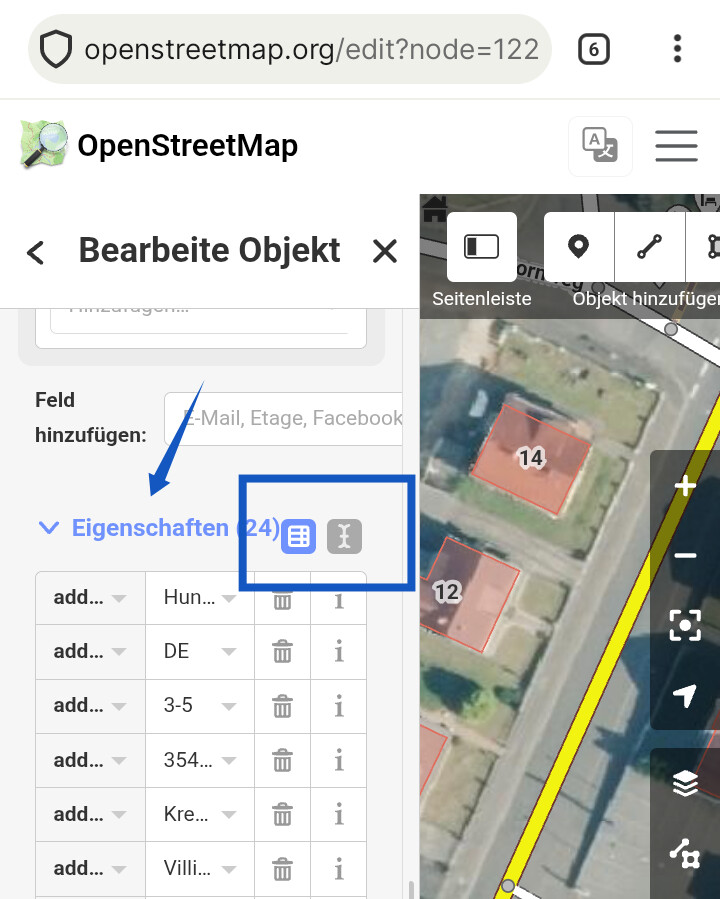Tap the shield site-security icon
This screenshot has width=720, height=899.
pyautogui.click(x=56, y=49)
